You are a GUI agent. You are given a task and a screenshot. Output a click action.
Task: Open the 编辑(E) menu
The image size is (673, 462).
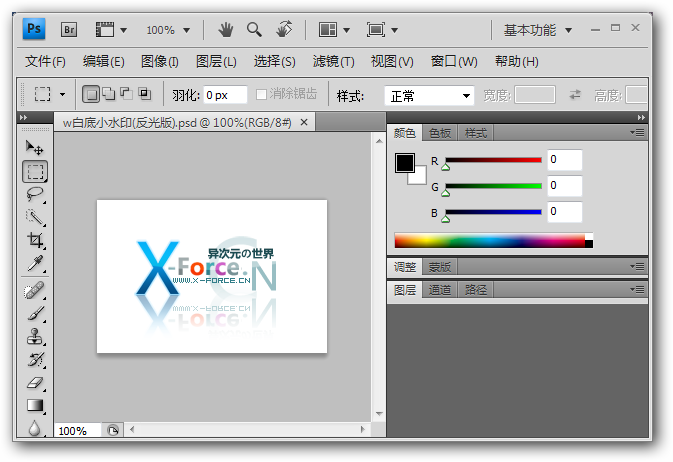pyautogui.click(x=103, y=61)
